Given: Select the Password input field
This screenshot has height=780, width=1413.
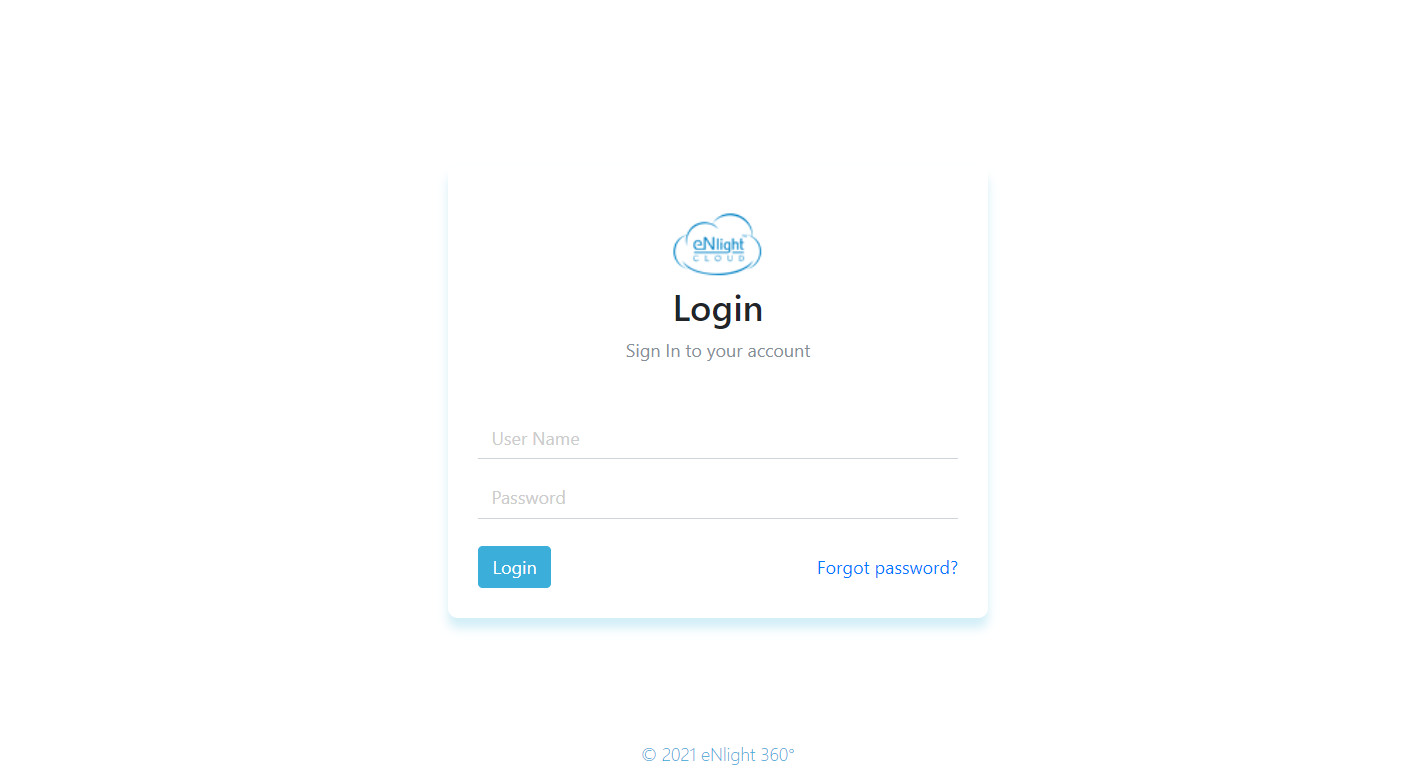Looking at the screenshot, I should coord(718,498).
